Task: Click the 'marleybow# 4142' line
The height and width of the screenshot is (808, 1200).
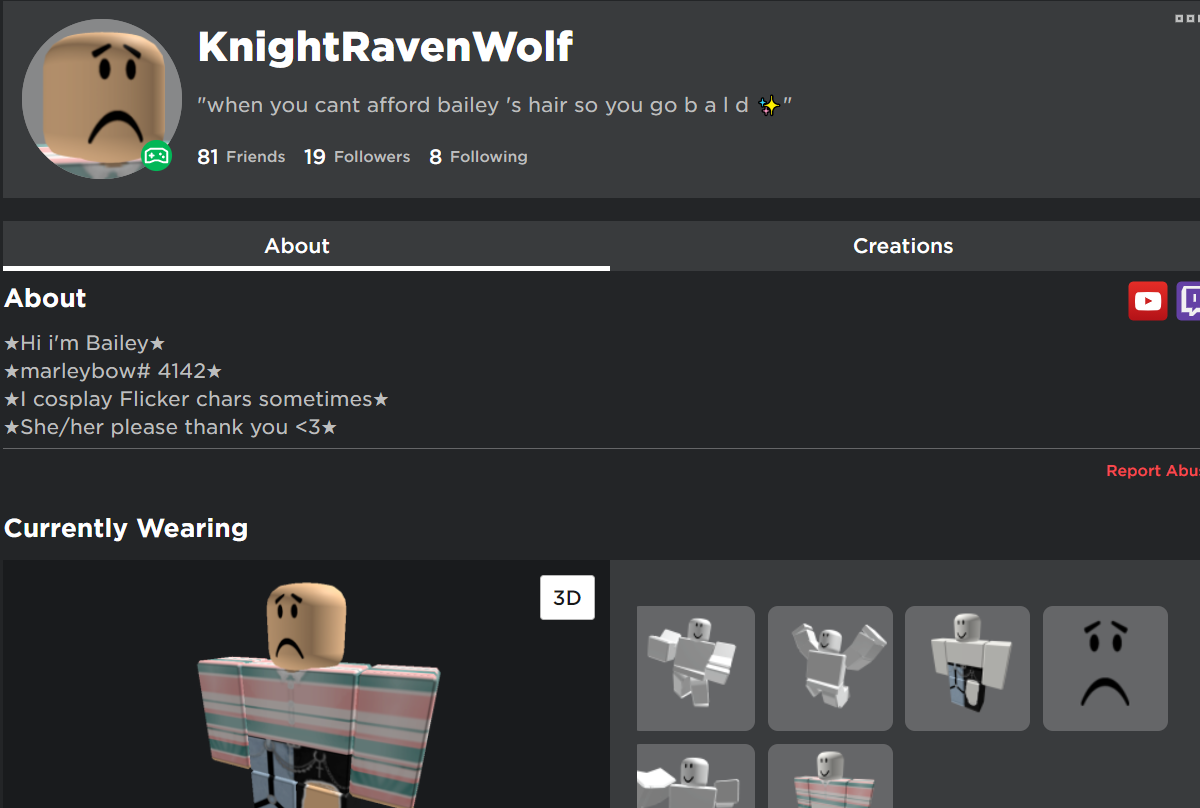Action: pos(113,371)
